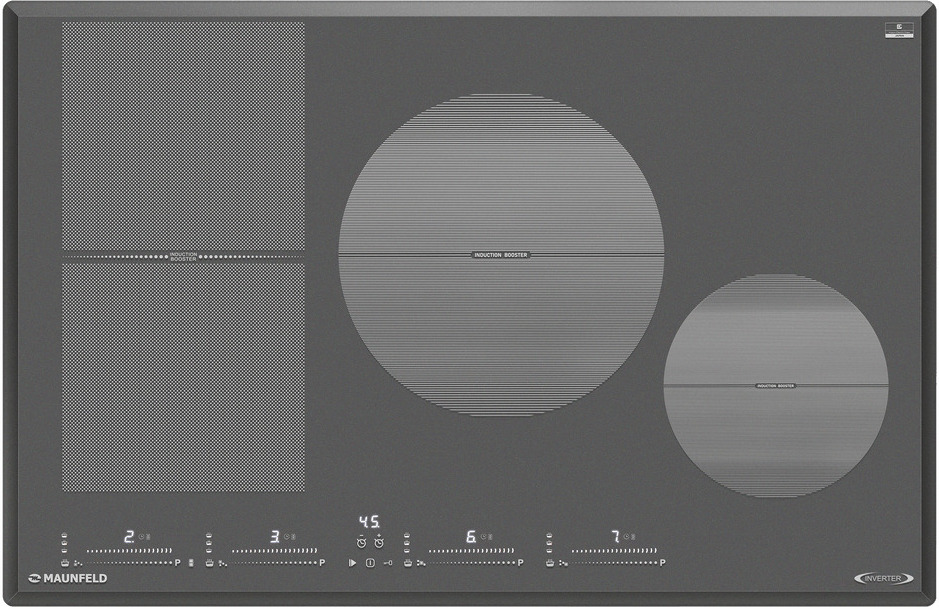Tap the P boost key of the 3 zone
The height and width of the screenshot is (614, 939).
[x=322, y=563]
